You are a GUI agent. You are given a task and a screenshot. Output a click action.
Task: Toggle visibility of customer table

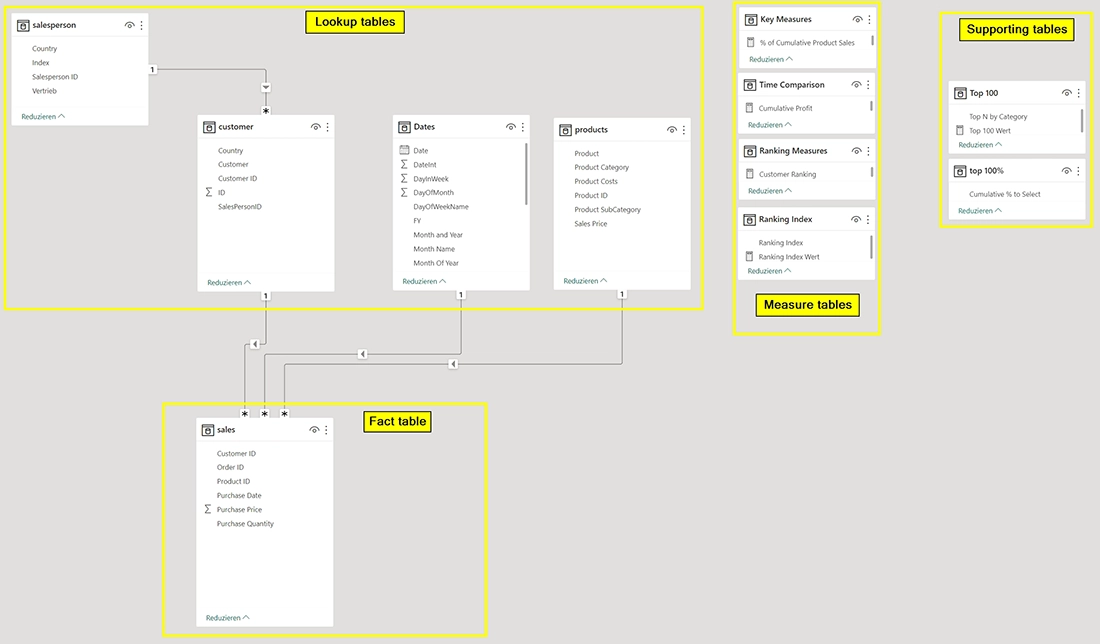pos(315,127)
